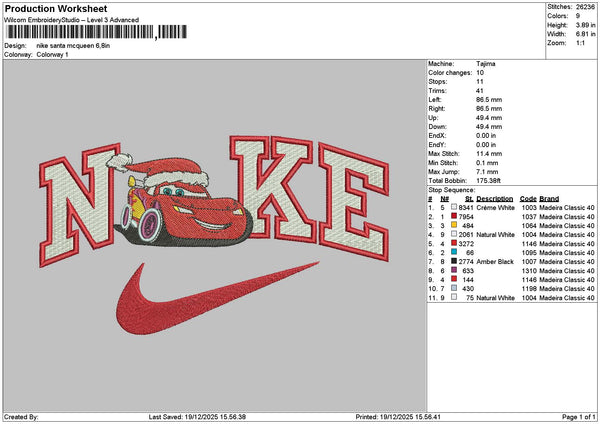Click the Production Worksheet title

56,8
